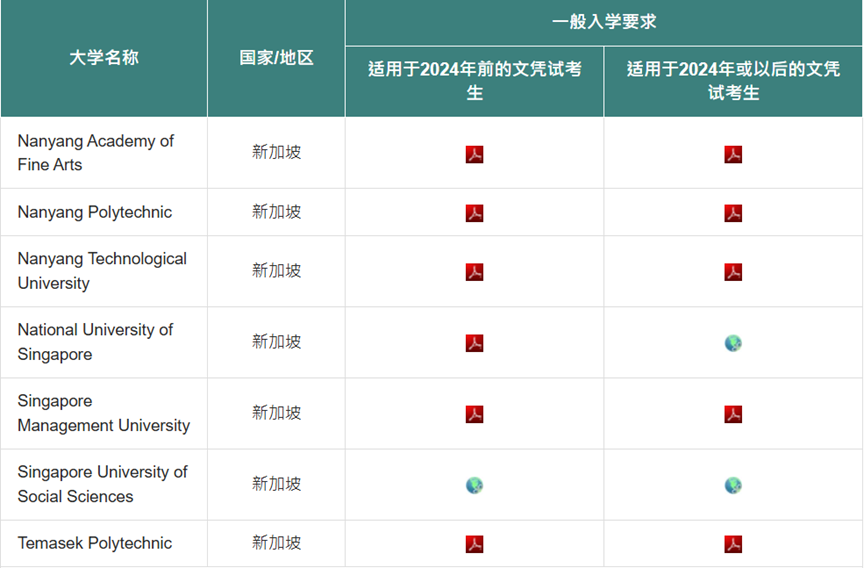Click the text Temasek Polytechnic
The height and width of the screenshot is (568, 864).
click(x=95, y=543)
